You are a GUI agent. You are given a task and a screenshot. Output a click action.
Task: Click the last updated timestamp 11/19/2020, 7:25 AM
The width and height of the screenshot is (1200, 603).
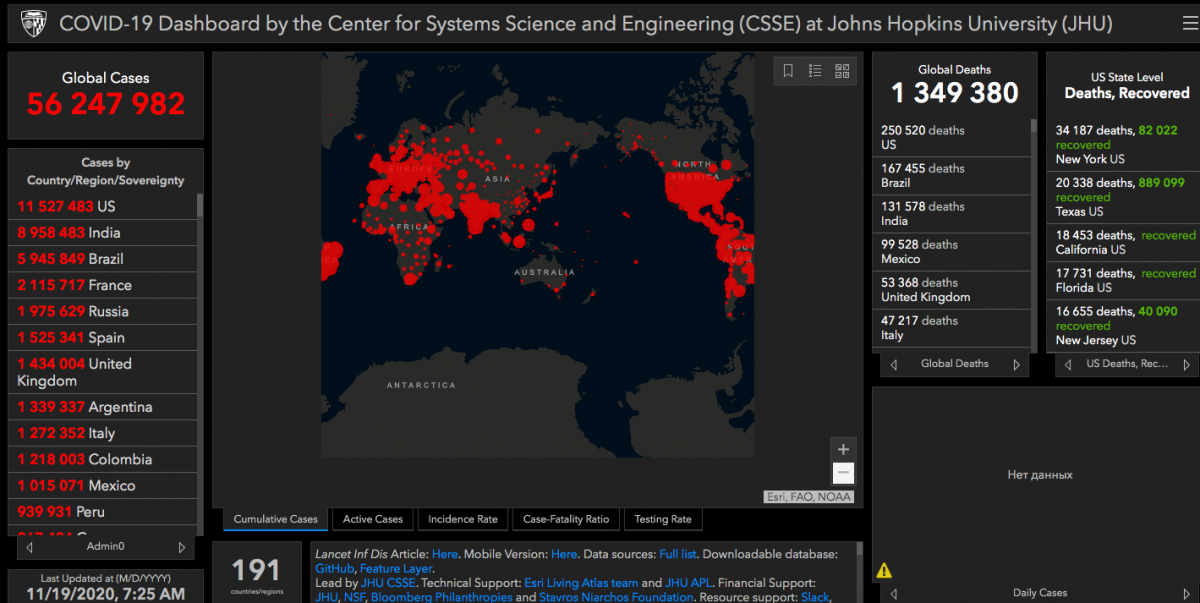(105, 594)
